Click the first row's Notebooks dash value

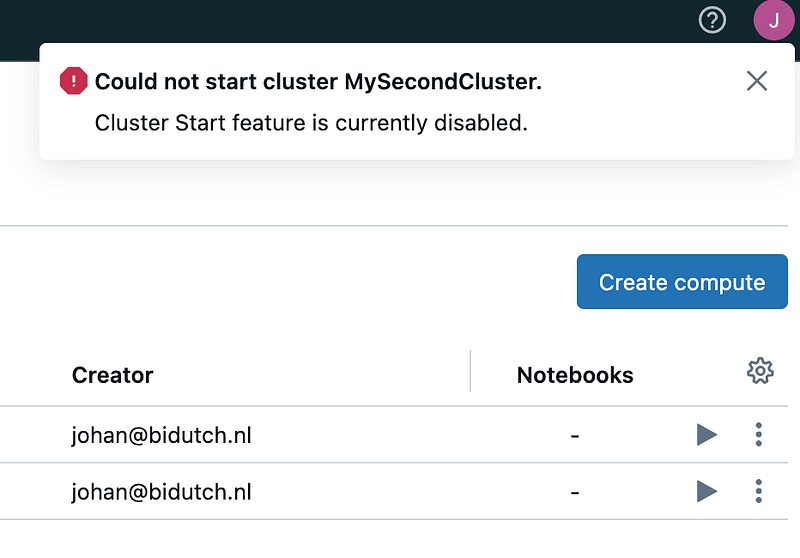[575, 436]
